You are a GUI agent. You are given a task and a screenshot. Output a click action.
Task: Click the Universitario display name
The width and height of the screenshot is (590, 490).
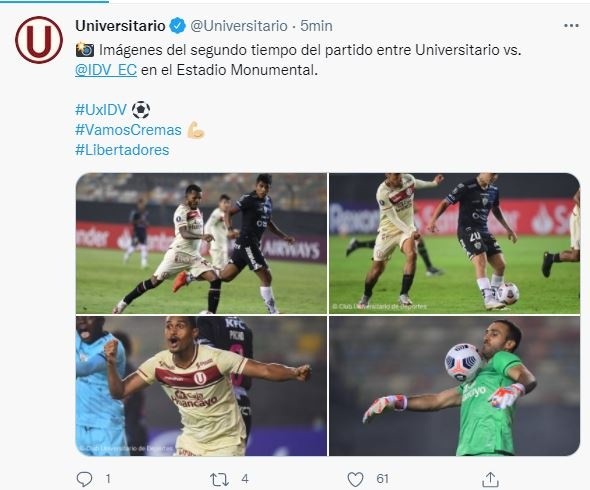pos(120,26)
